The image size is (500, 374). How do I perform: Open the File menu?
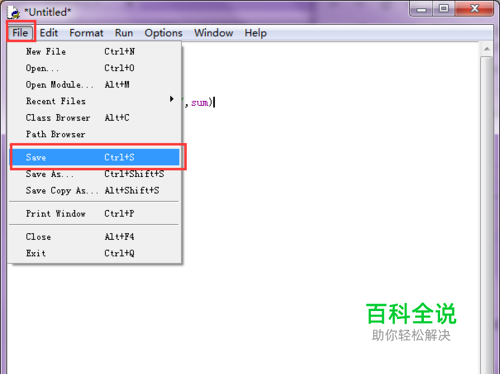(20, 33)
